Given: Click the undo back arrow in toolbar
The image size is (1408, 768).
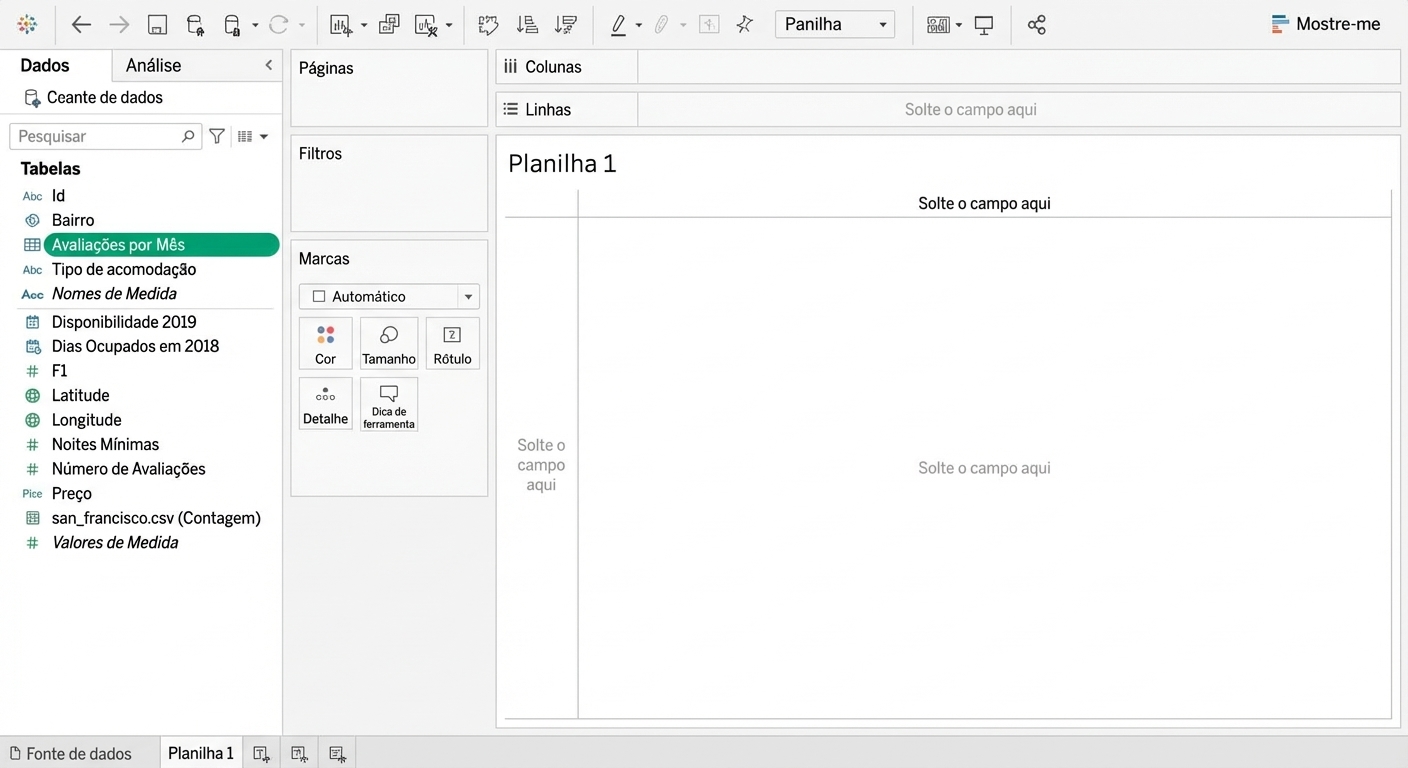Looking at the screenshot, I should pyautogui.click(x=81, y=25).
